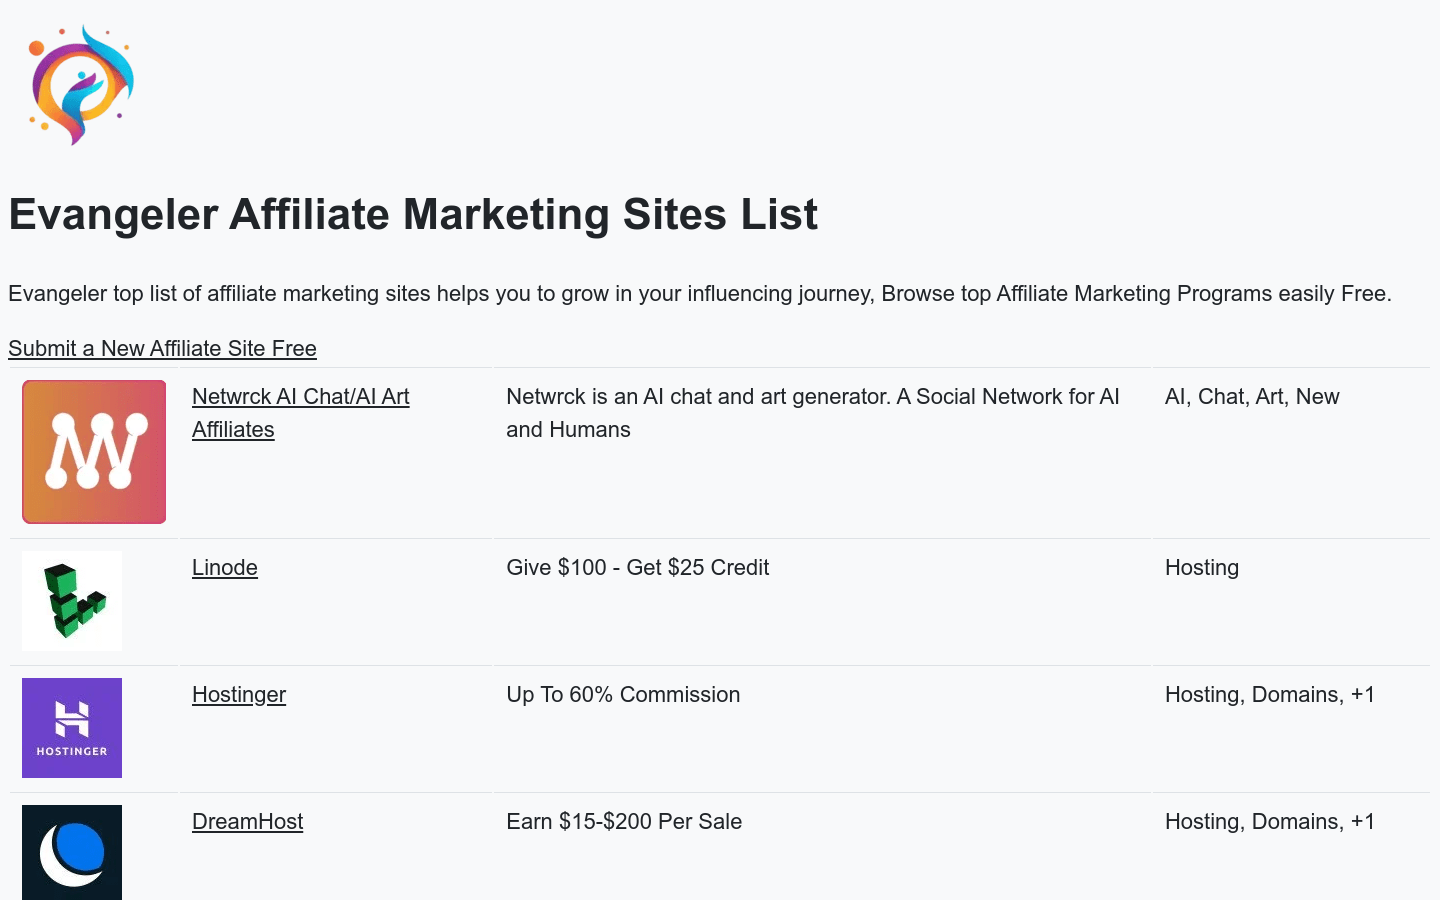Screen dimensions: 1440x900
Task: Click the Netwrck description text
Action: (813, 413)
